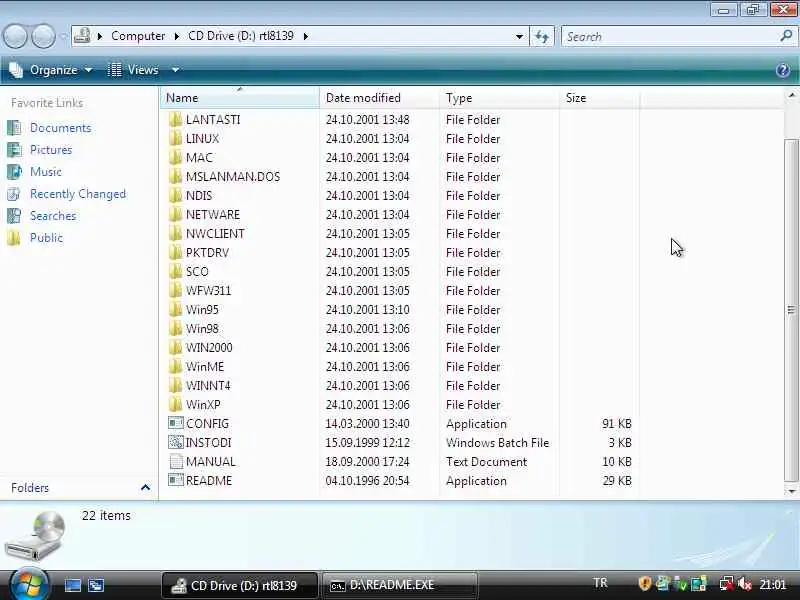Click the Help question mark icon
Viewport: 800px width, 600px height.
point(783,70)
